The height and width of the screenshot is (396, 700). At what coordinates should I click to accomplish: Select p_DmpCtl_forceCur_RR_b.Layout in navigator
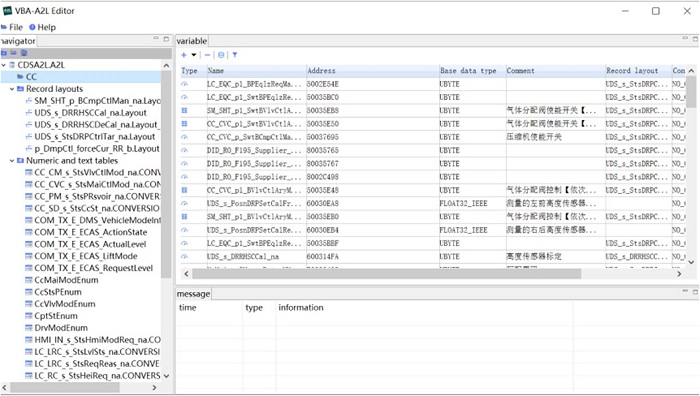[x=97, y=149]
